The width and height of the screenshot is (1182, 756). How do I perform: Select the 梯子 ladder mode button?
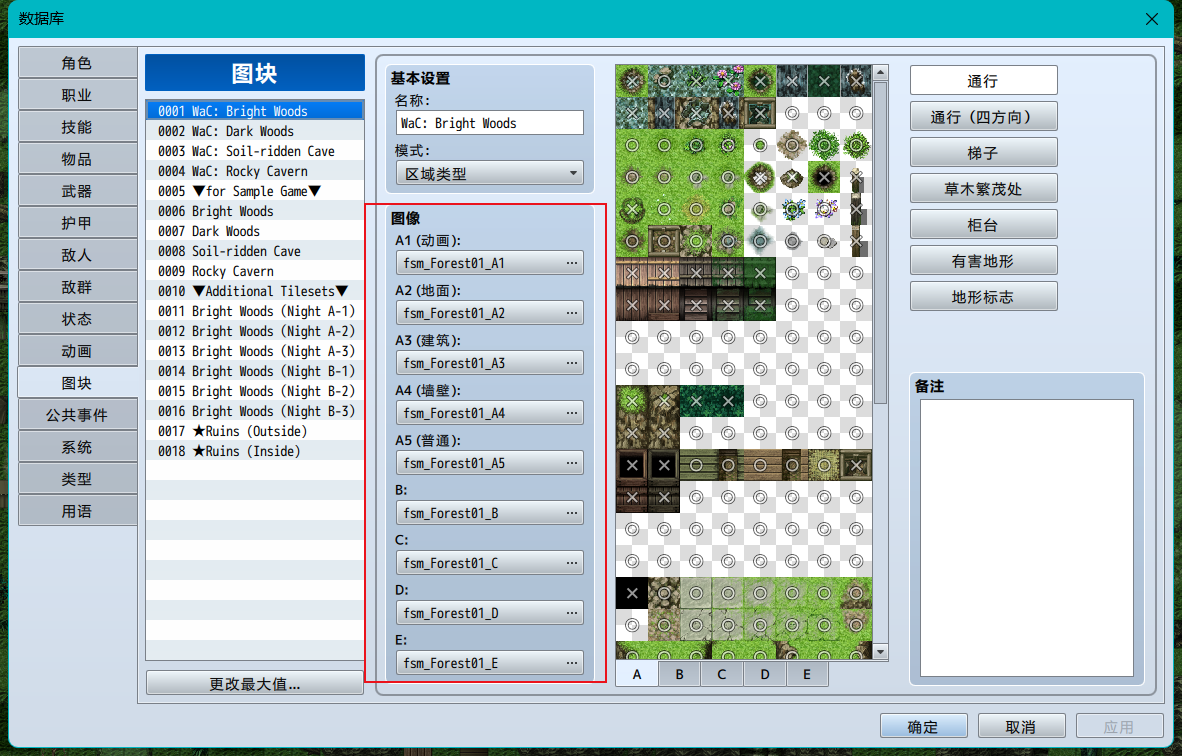point(984,153)
